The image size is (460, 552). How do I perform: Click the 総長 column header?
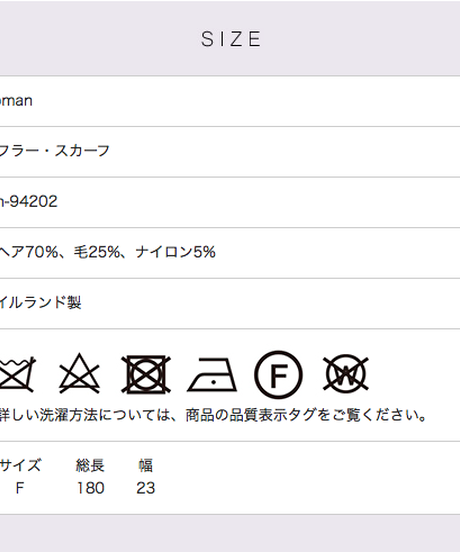pyautogui.click(x=90, y=465)
